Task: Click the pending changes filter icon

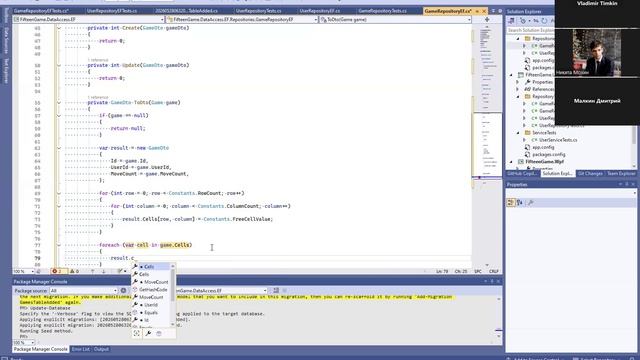Action: pos(523,21)
